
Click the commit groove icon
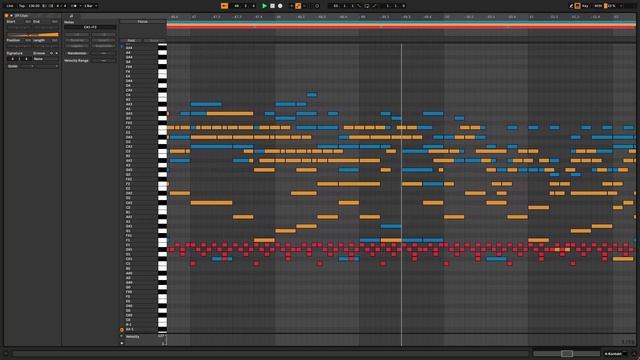pos(56,53)
